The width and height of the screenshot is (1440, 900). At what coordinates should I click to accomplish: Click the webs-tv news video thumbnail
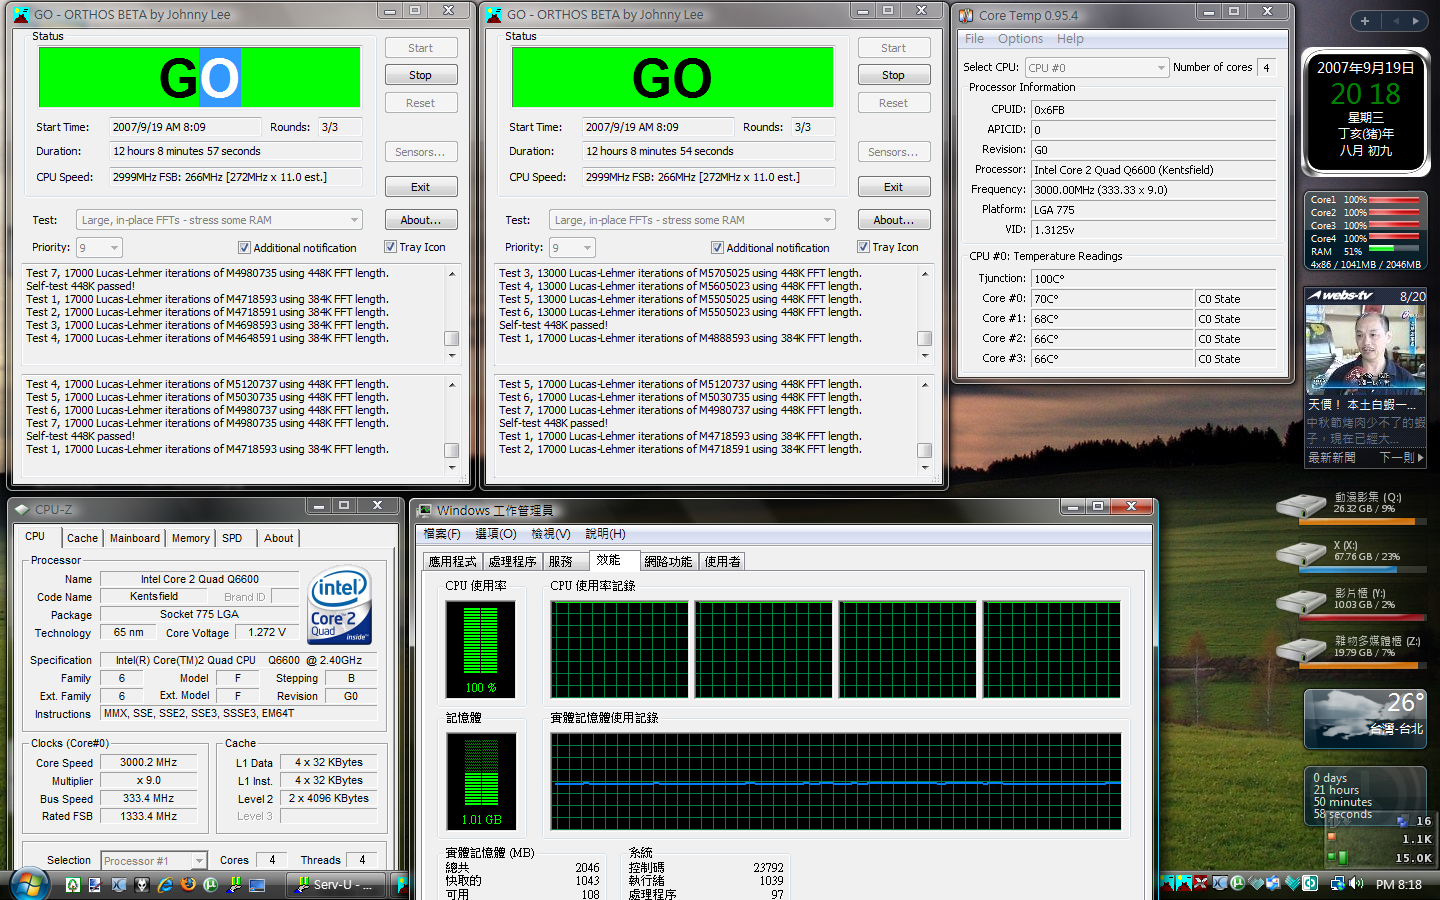tap(1365, 349)
